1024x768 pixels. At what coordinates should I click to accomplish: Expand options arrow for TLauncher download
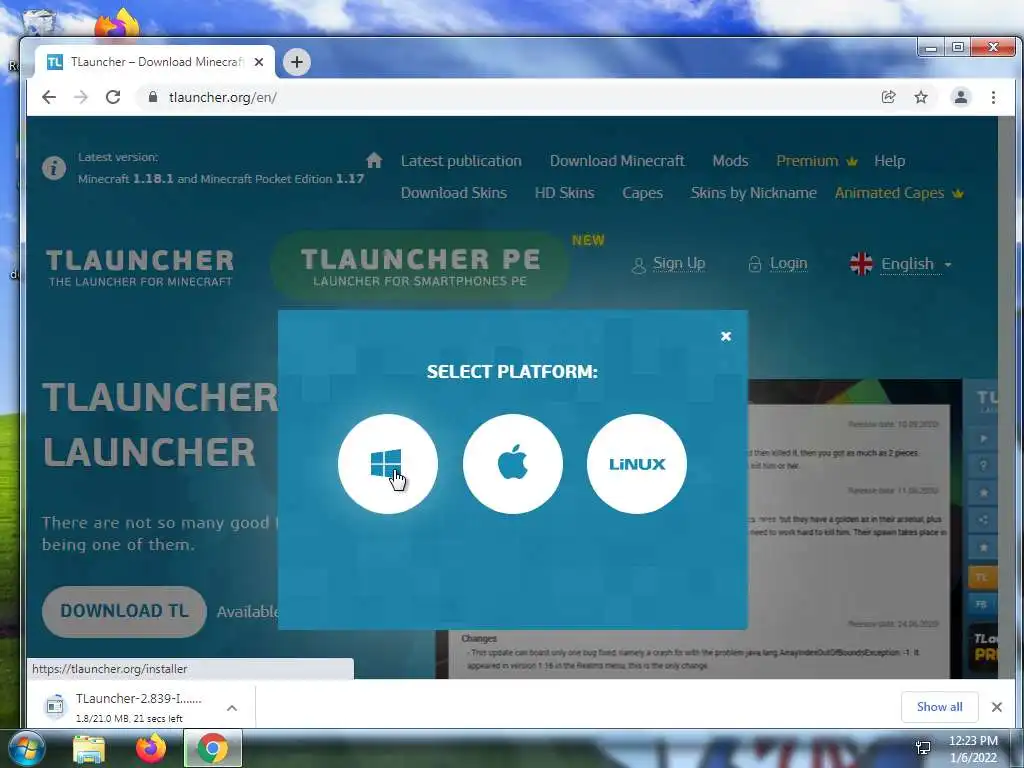[x=232, y=708]
